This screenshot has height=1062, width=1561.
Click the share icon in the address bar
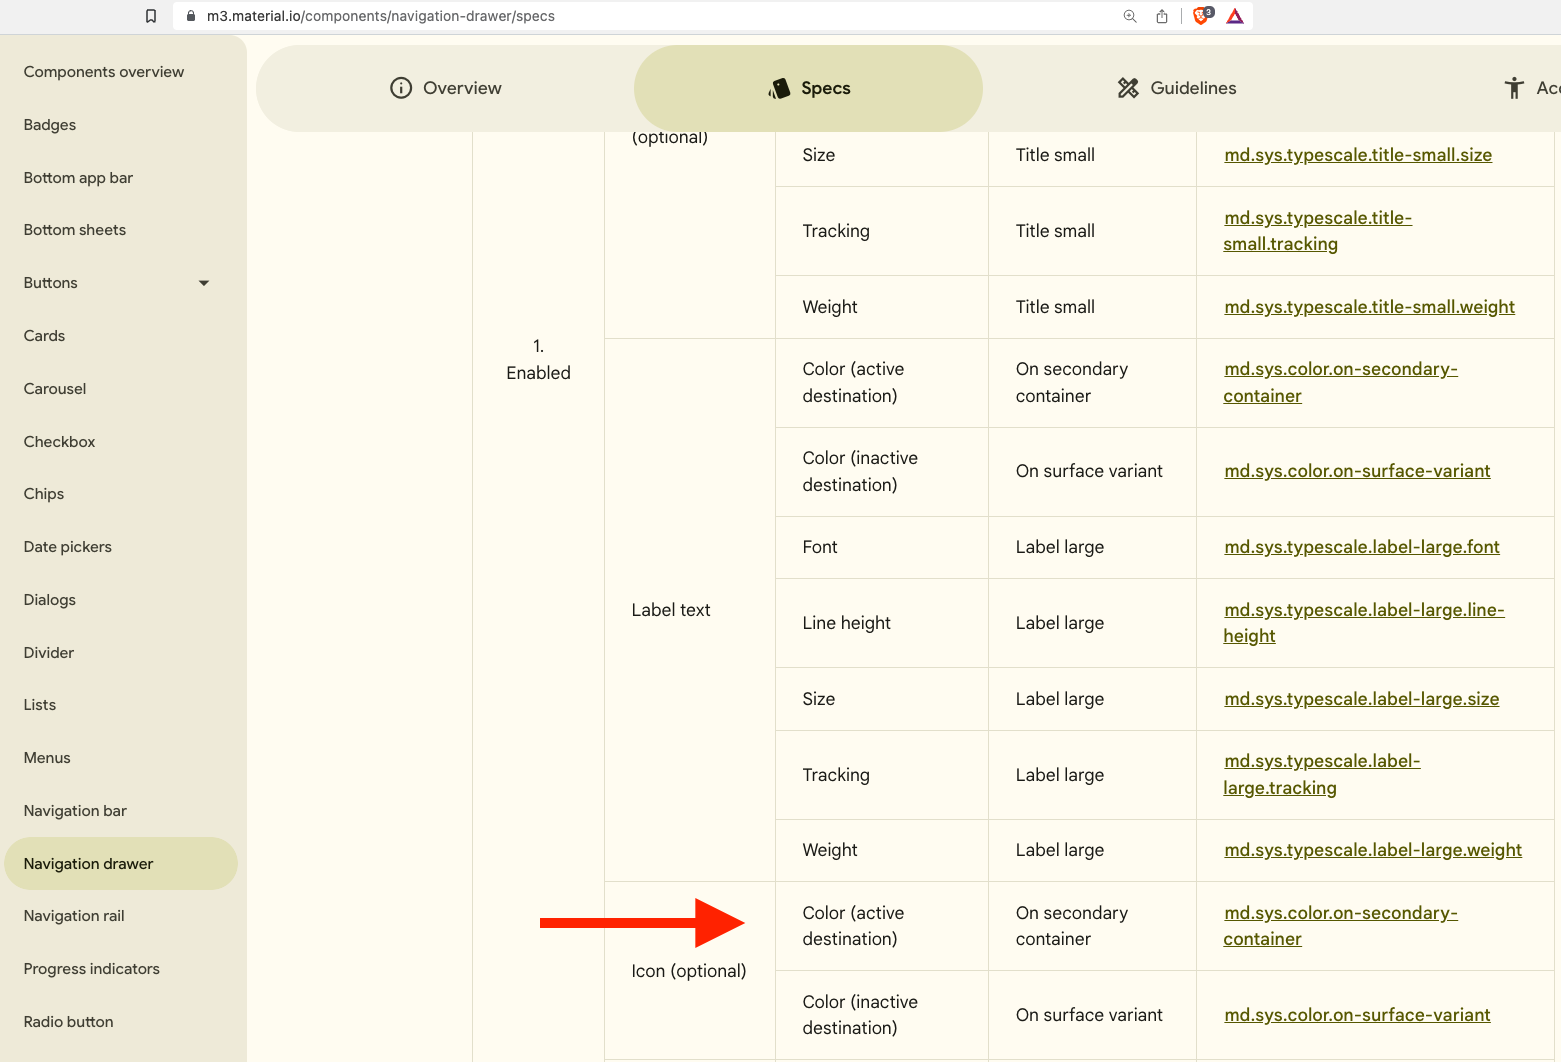[x=1161, y=16]
